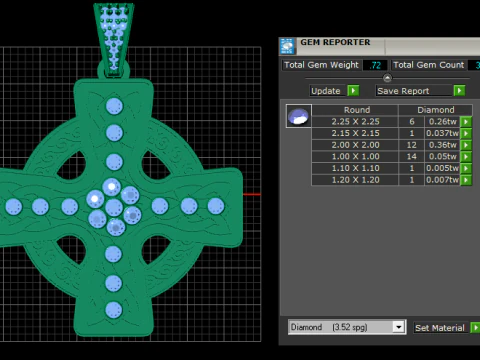Select the topmost gem on the cross
This screenshot has width=480, height=360.
click(x=114, y=106)
